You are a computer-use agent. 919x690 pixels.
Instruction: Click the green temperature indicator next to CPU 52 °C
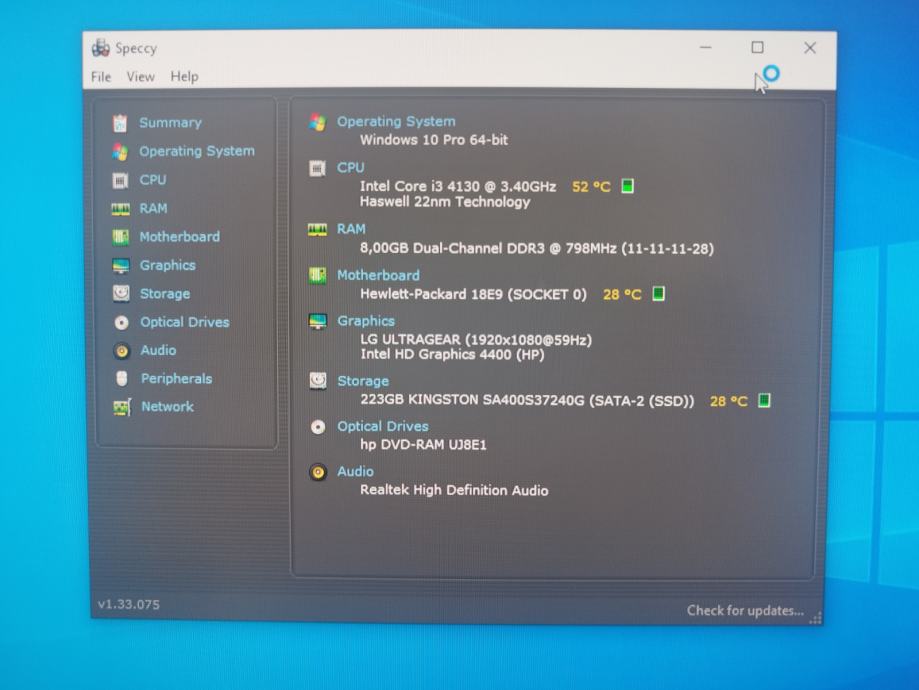[x=627, y=186]
